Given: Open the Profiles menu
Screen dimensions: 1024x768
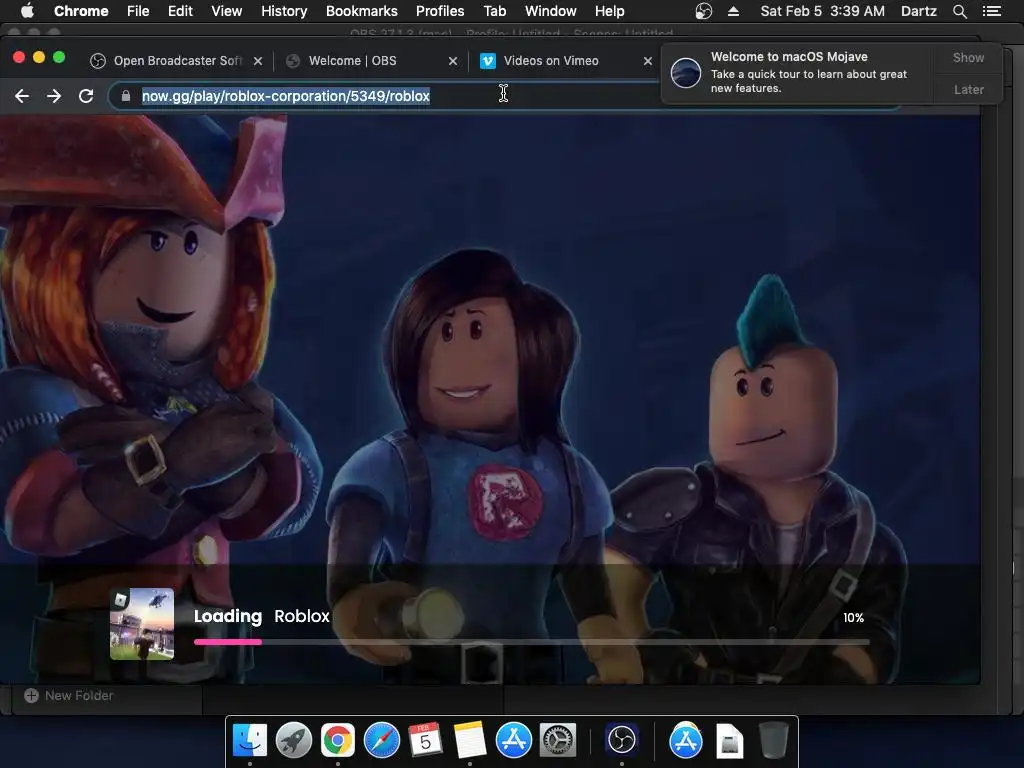Looking at the screenshot, I should point(440,11).
